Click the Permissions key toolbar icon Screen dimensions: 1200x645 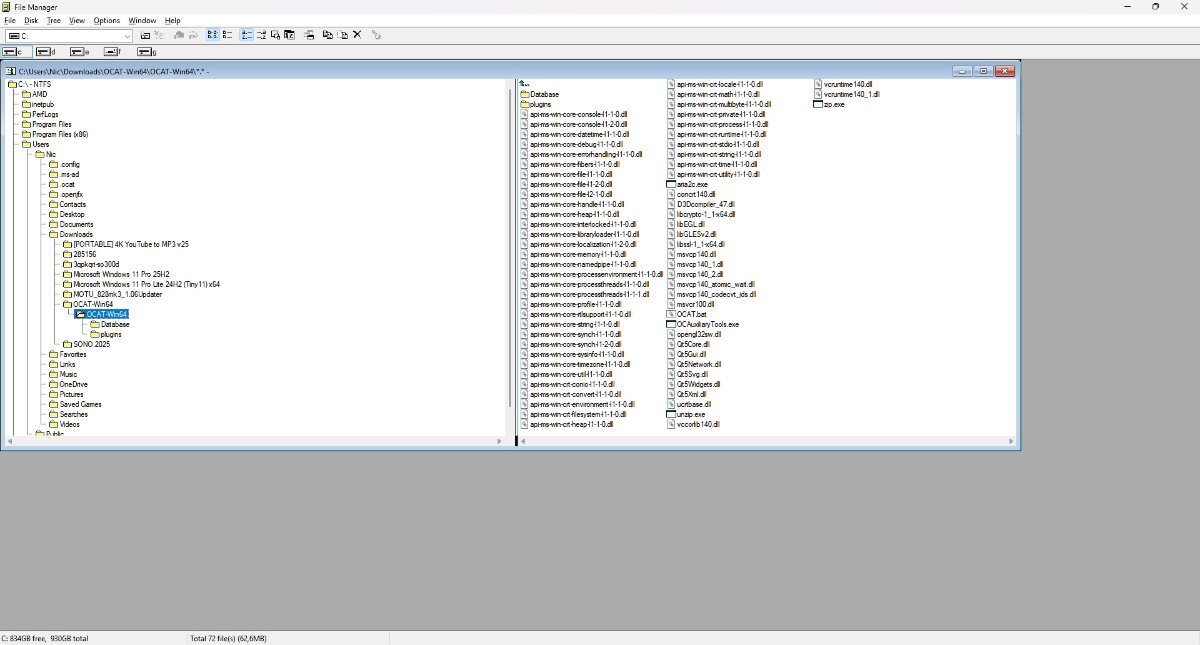pyautogui.click(x=376, y=35)
